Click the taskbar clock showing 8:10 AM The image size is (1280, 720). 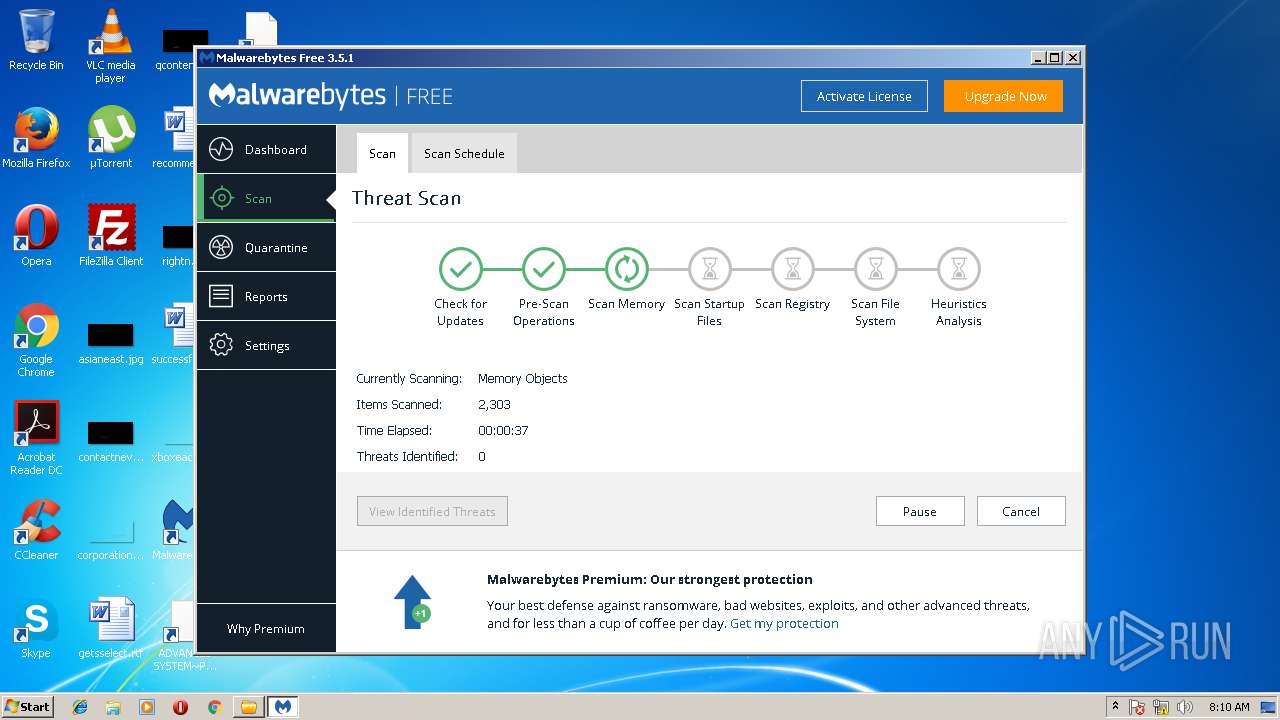(1229, 707)
